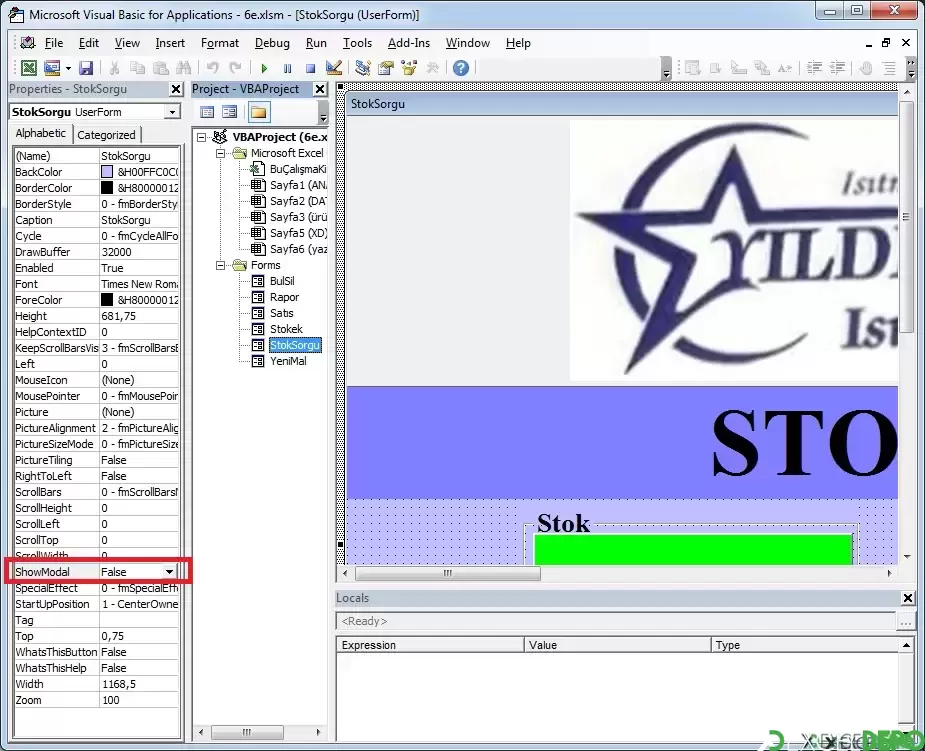
Task: Open the Insert UserForm dropdown arrow
Action: (x=68, y=68)
